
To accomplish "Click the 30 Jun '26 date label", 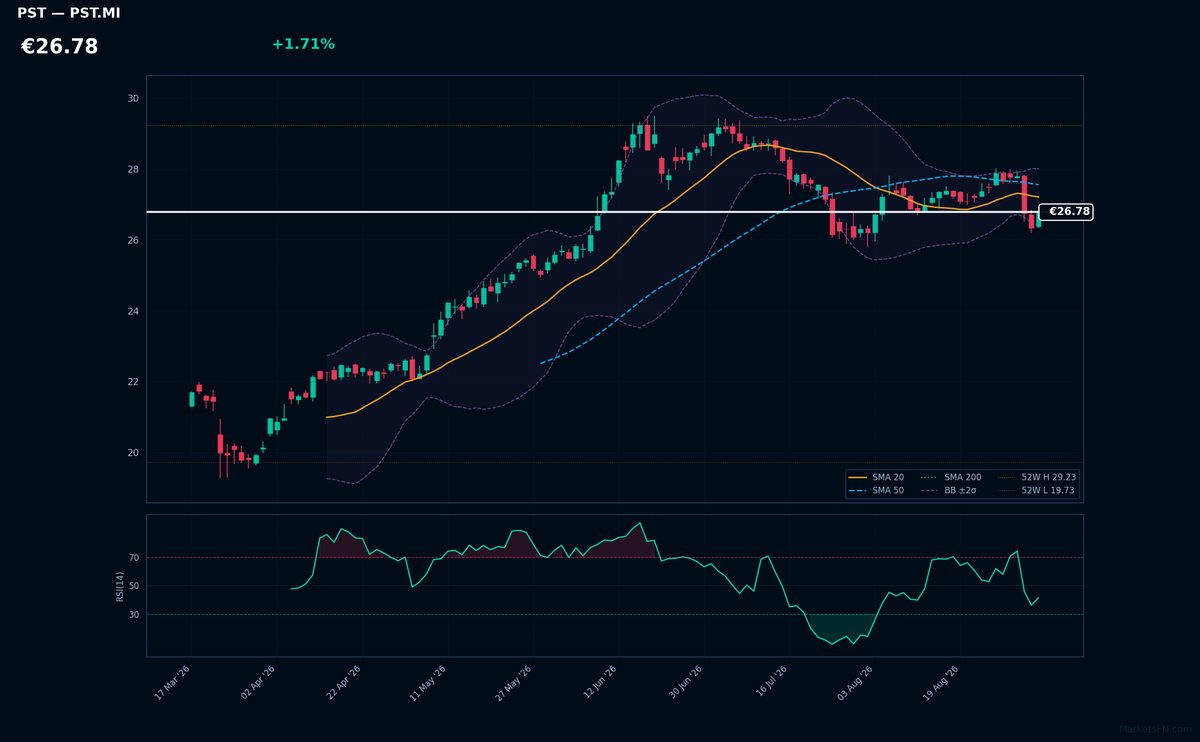I will (685, 683).
